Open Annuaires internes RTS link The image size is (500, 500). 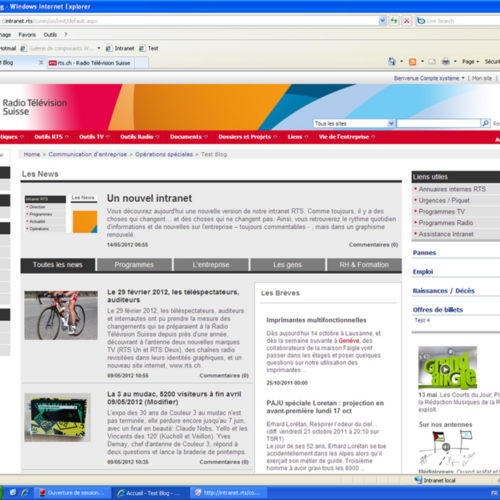pos(452,189)
